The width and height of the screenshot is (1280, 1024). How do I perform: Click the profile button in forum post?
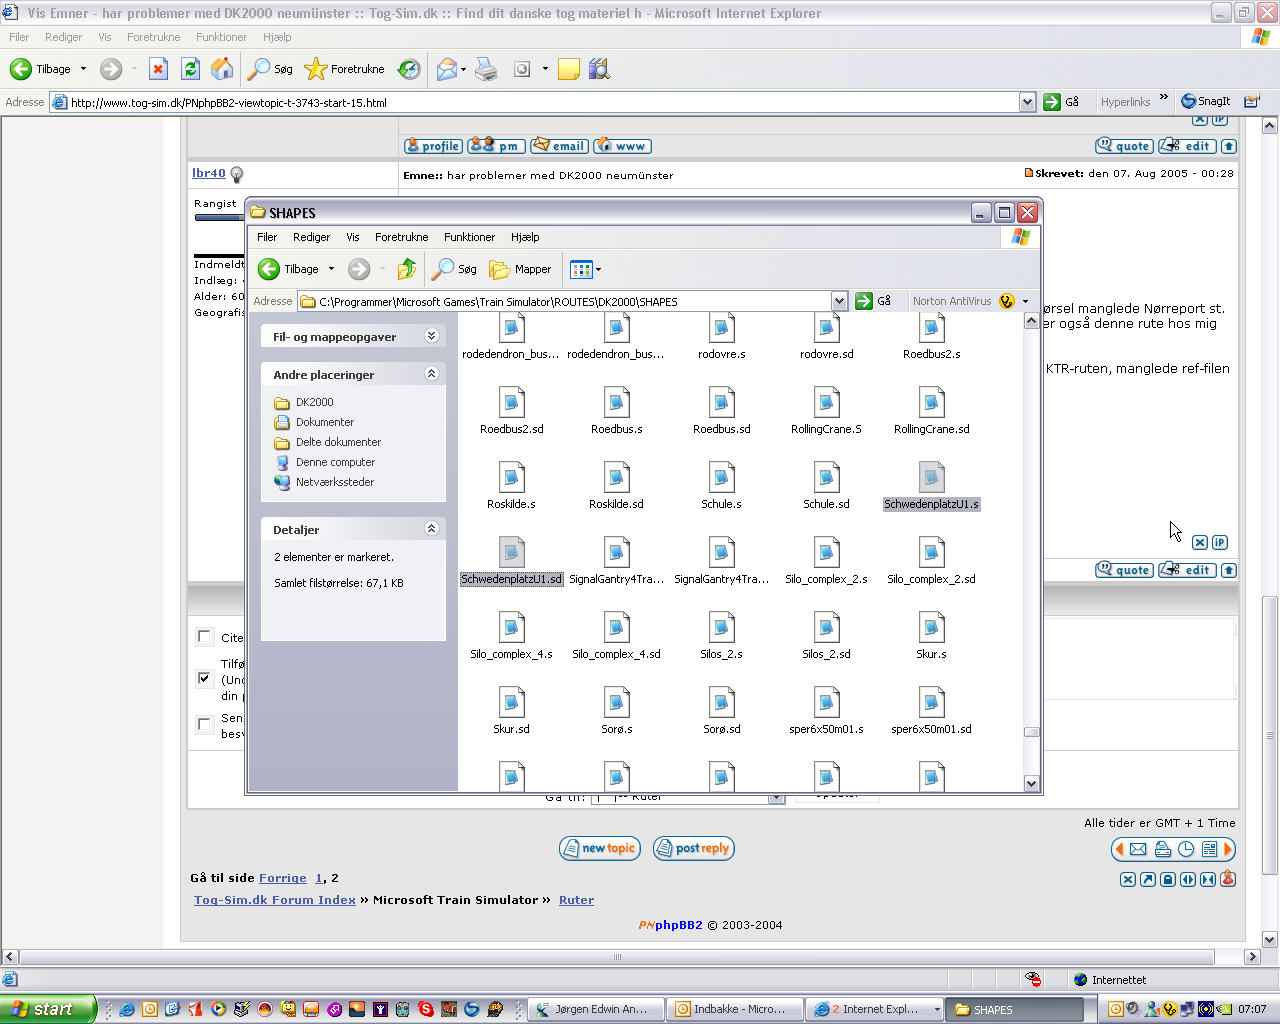pyautogui.click(x=433, y=146)
